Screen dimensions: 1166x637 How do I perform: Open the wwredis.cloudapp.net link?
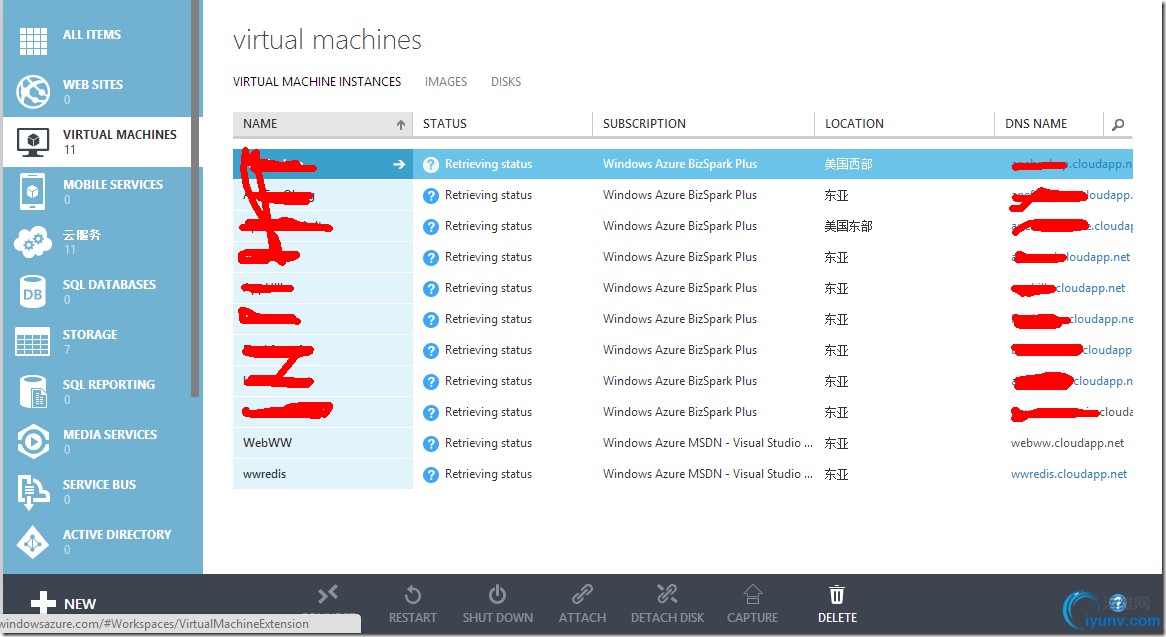1069,474
